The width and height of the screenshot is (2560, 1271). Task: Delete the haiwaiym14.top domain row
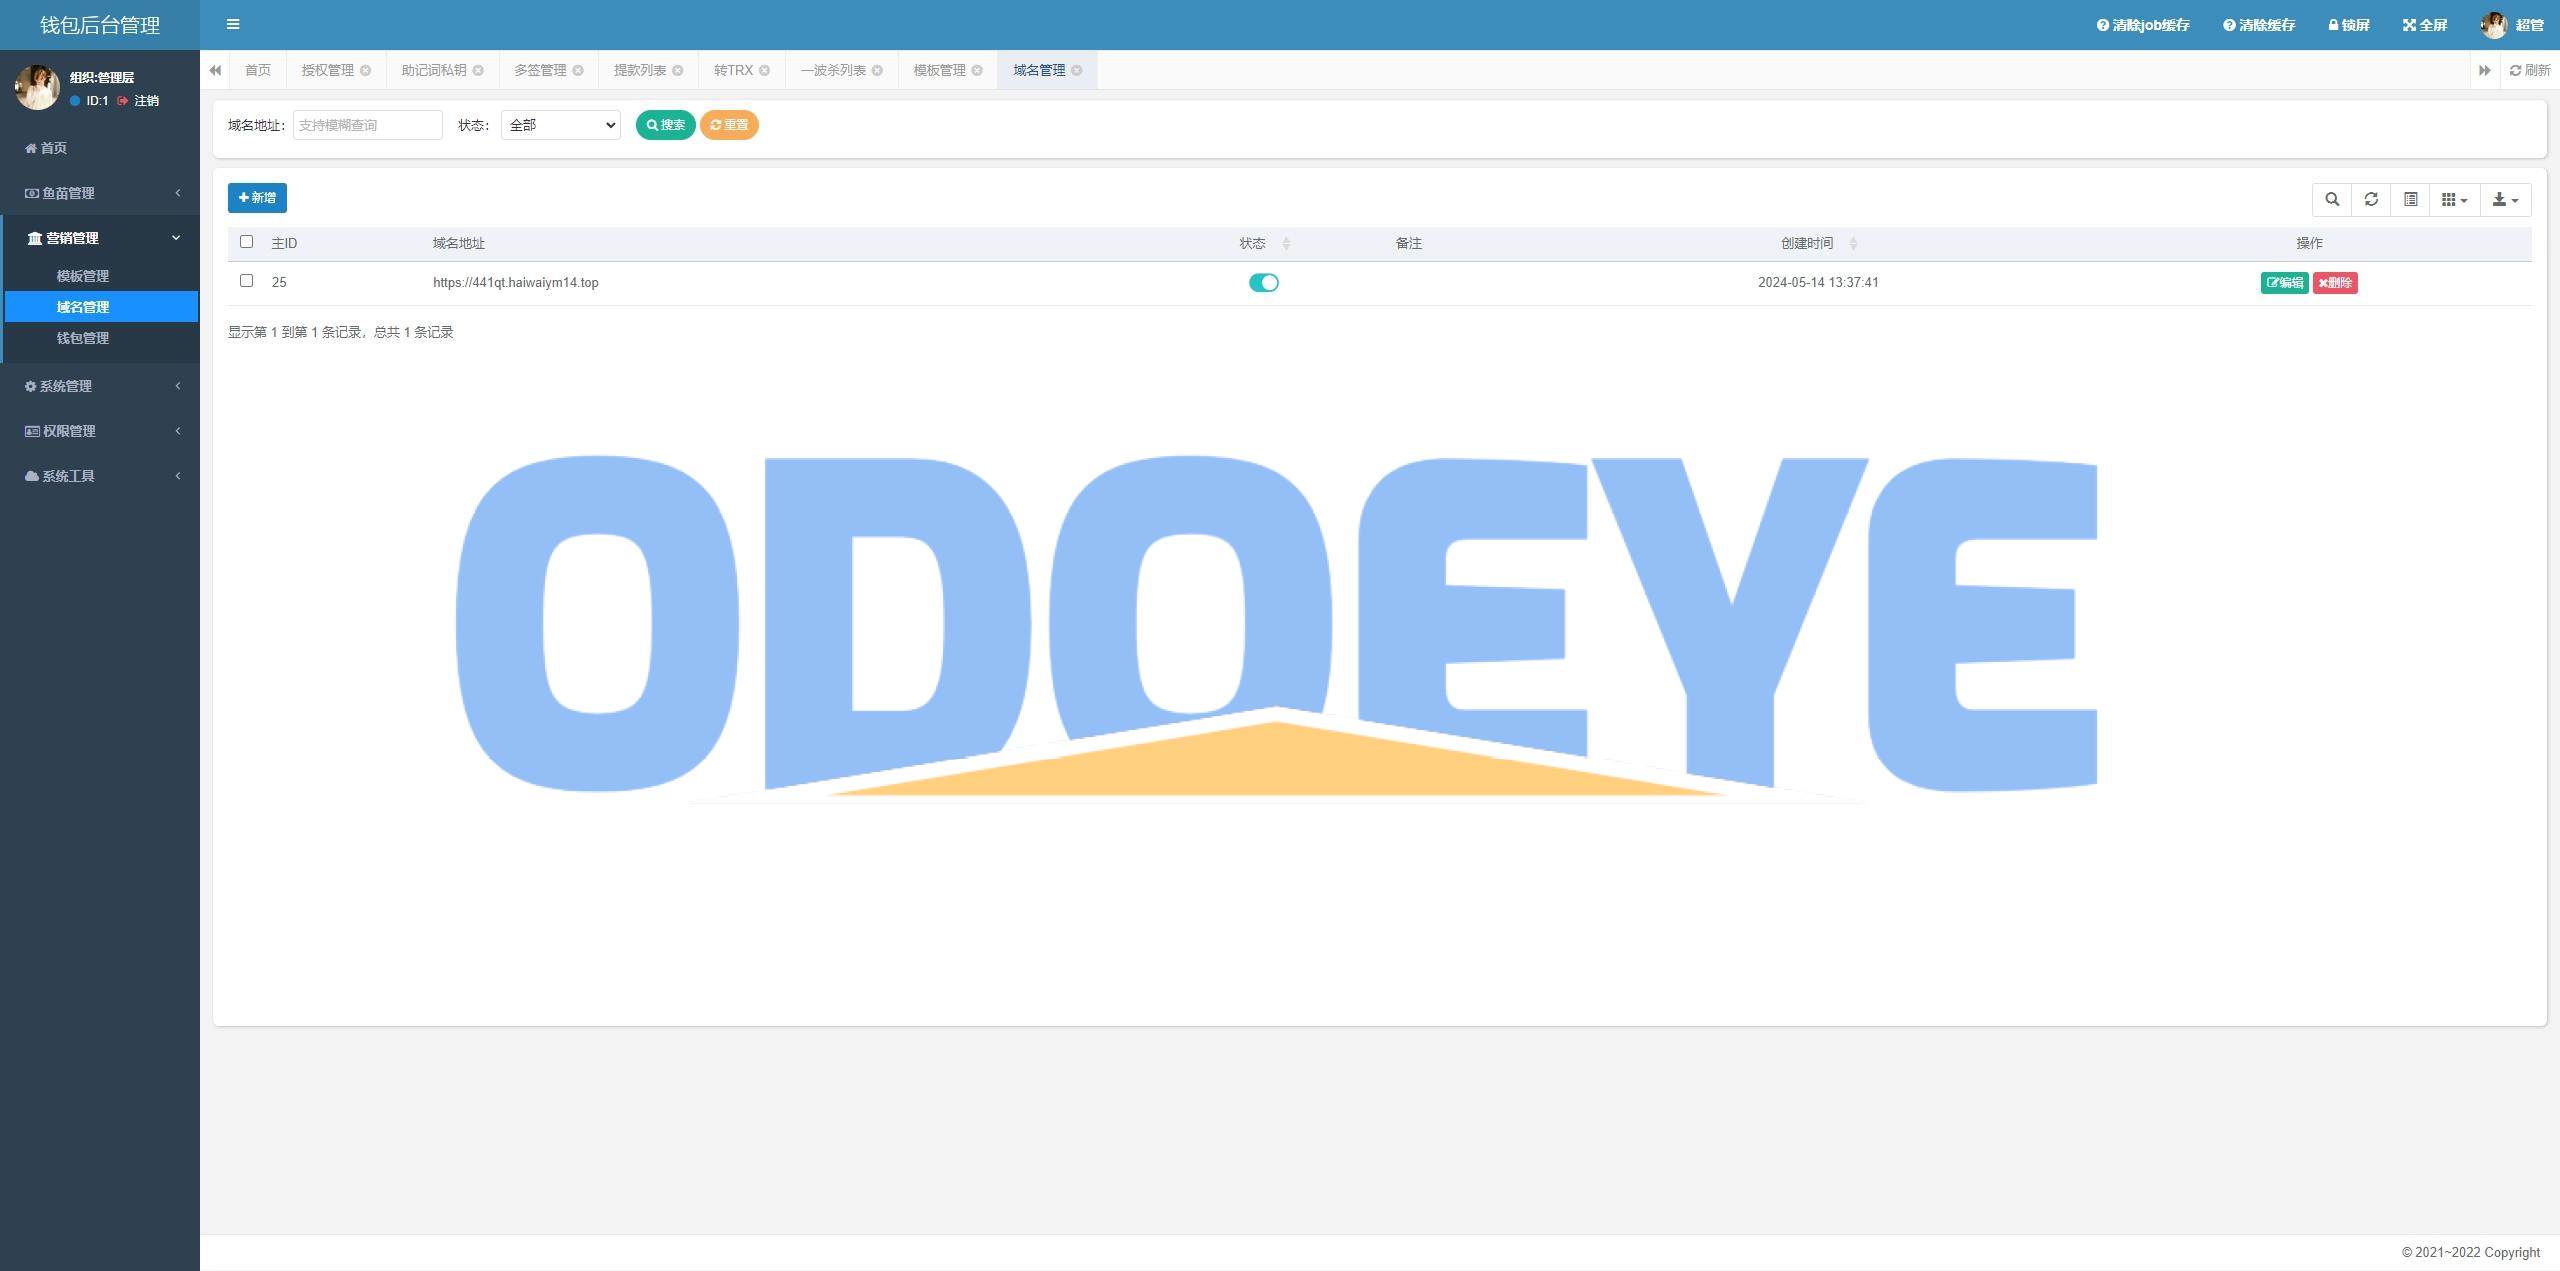[x=2335, y=283]
